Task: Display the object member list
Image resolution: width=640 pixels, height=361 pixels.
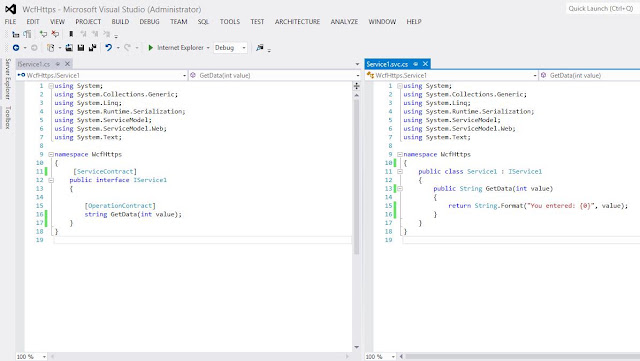Action: click(x=16, y=34)
